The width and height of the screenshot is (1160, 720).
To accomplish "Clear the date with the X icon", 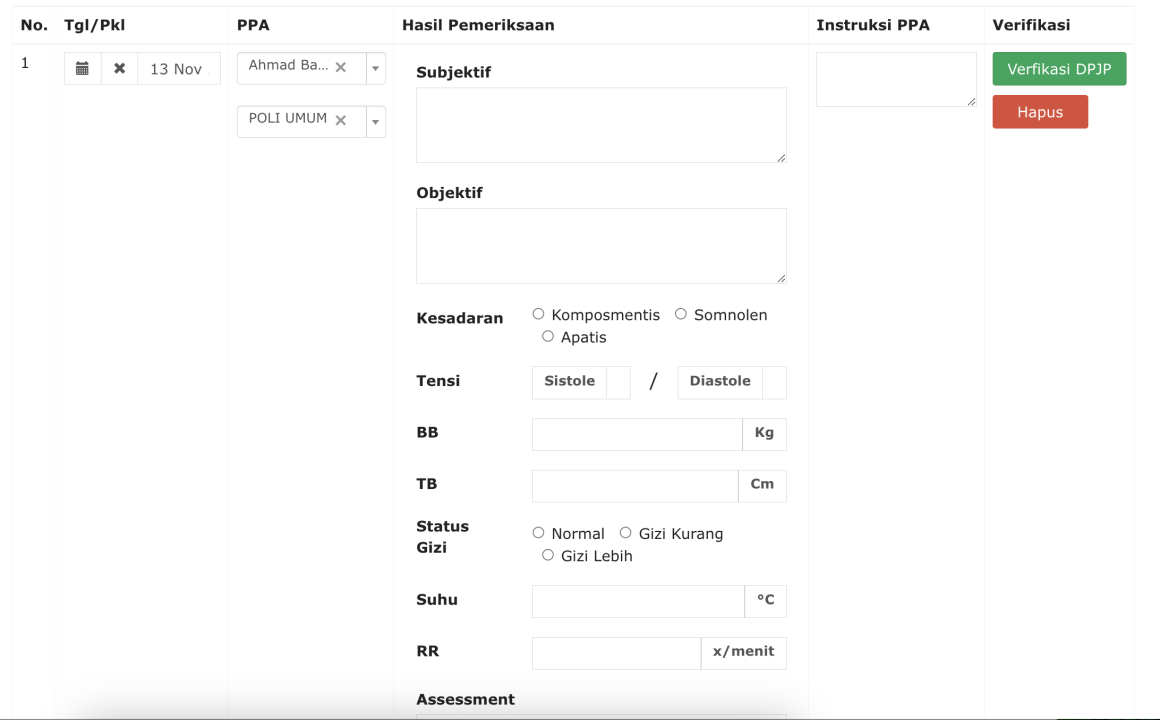I will (119, 69).
